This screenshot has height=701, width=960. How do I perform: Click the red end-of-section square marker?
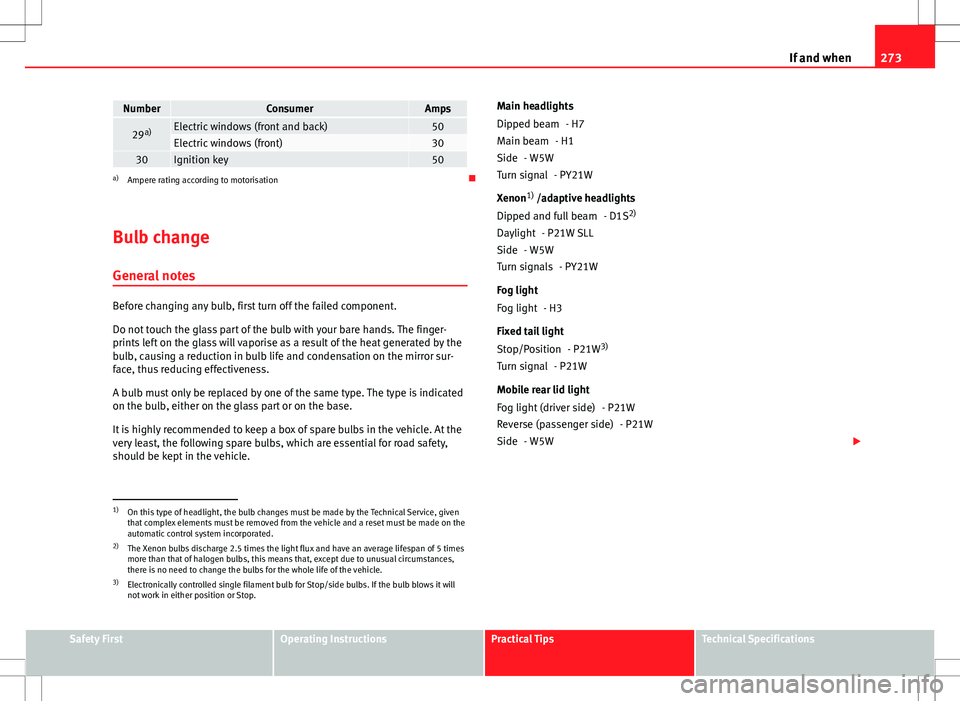coord(472,179)
